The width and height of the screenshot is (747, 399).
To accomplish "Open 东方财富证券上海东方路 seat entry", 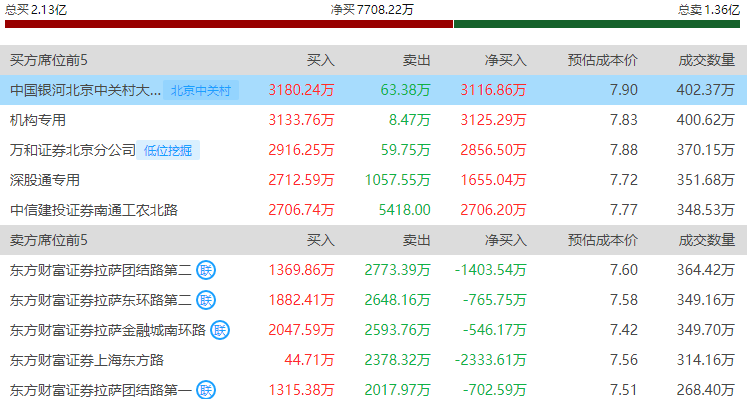I will pyautogui.click(x=87, y=360).
